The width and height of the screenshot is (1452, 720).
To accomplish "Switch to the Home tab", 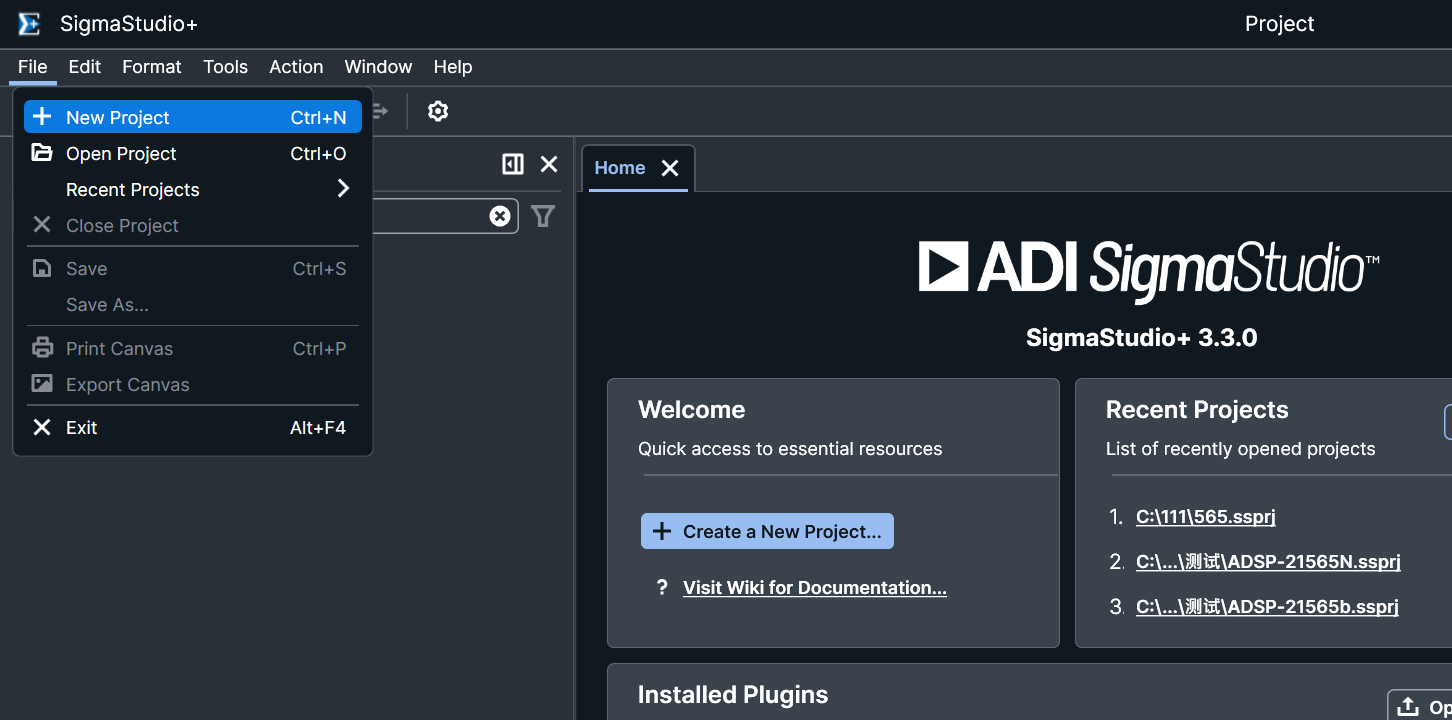I will pos(620,168).
